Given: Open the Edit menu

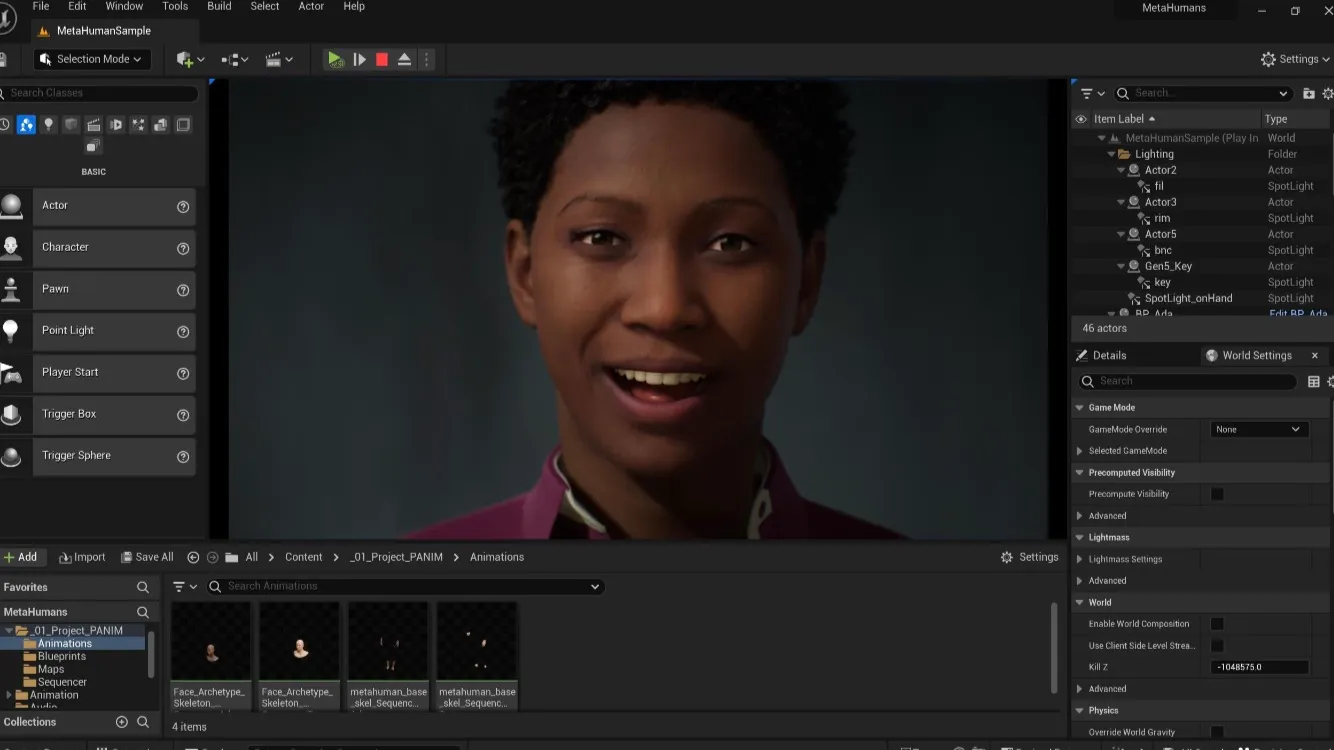Looking at the screenshot, I should click(77, 6).
